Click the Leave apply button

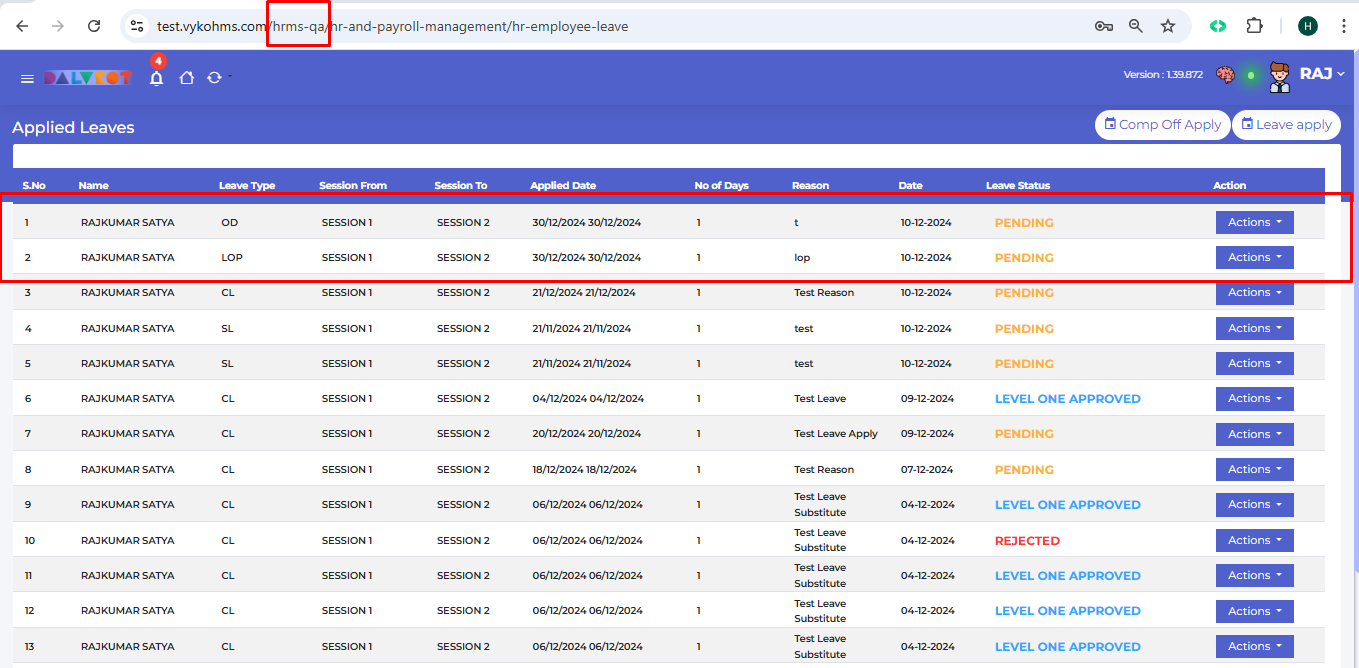point(1285,125)
